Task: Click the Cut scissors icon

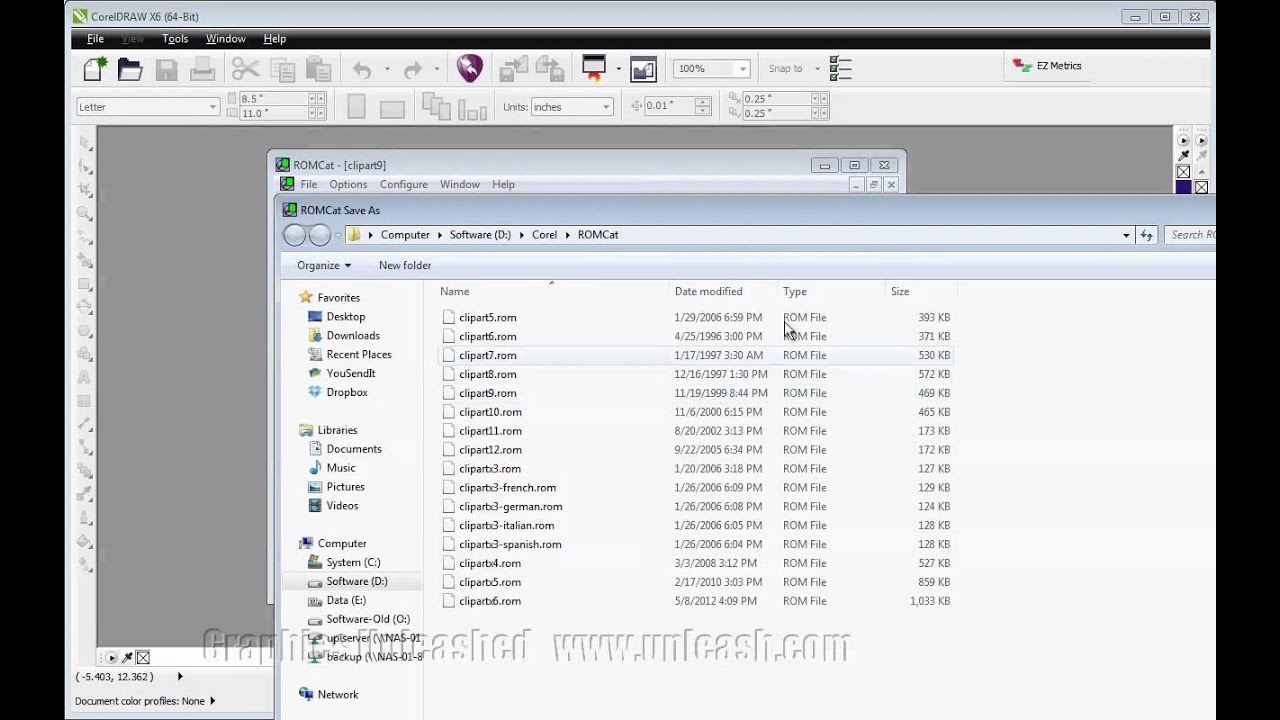Action: coord(246,69)
